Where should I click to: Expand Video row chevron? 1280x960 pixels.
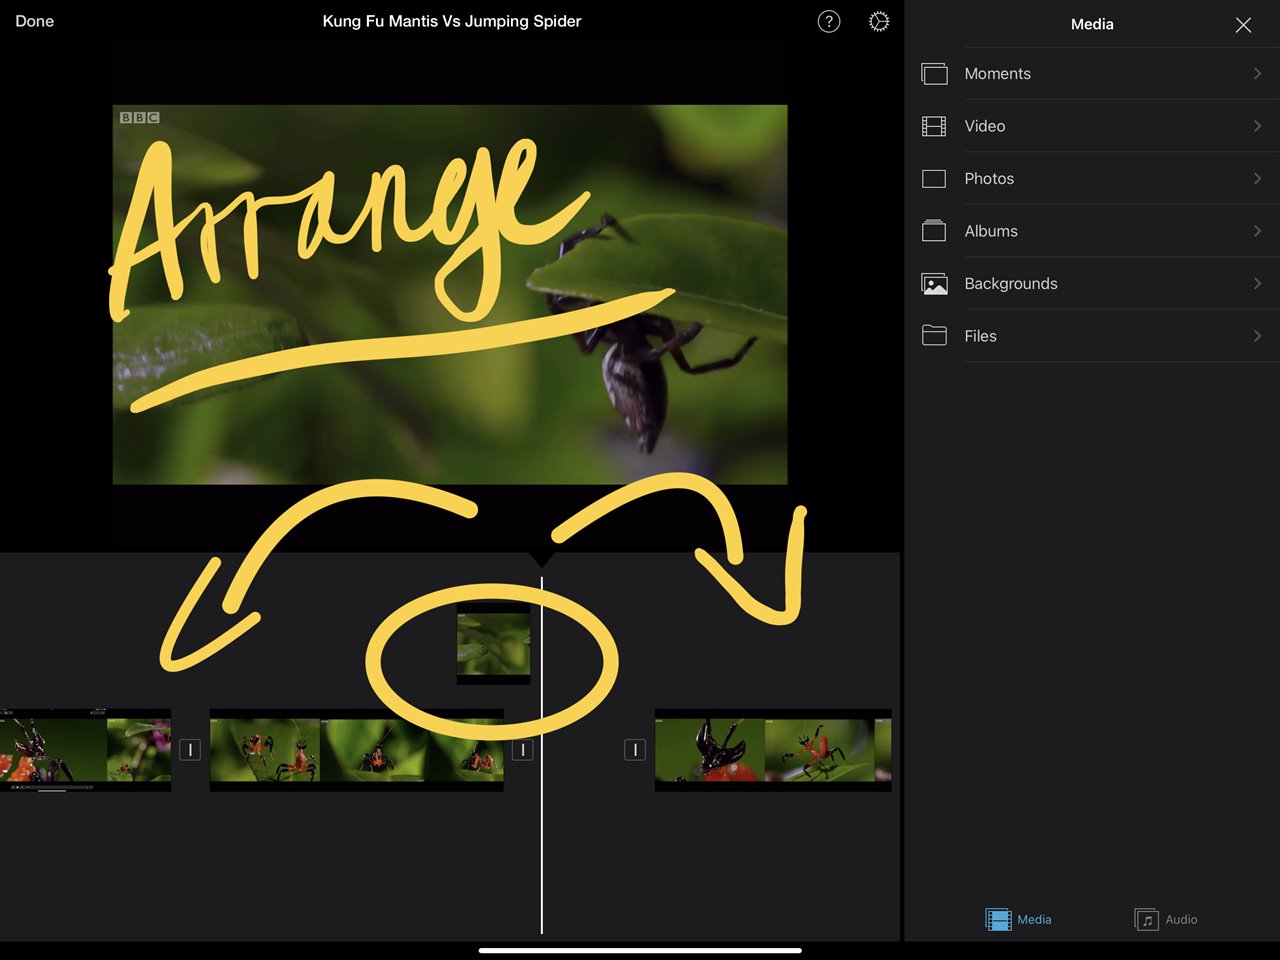coord(1257,126)
